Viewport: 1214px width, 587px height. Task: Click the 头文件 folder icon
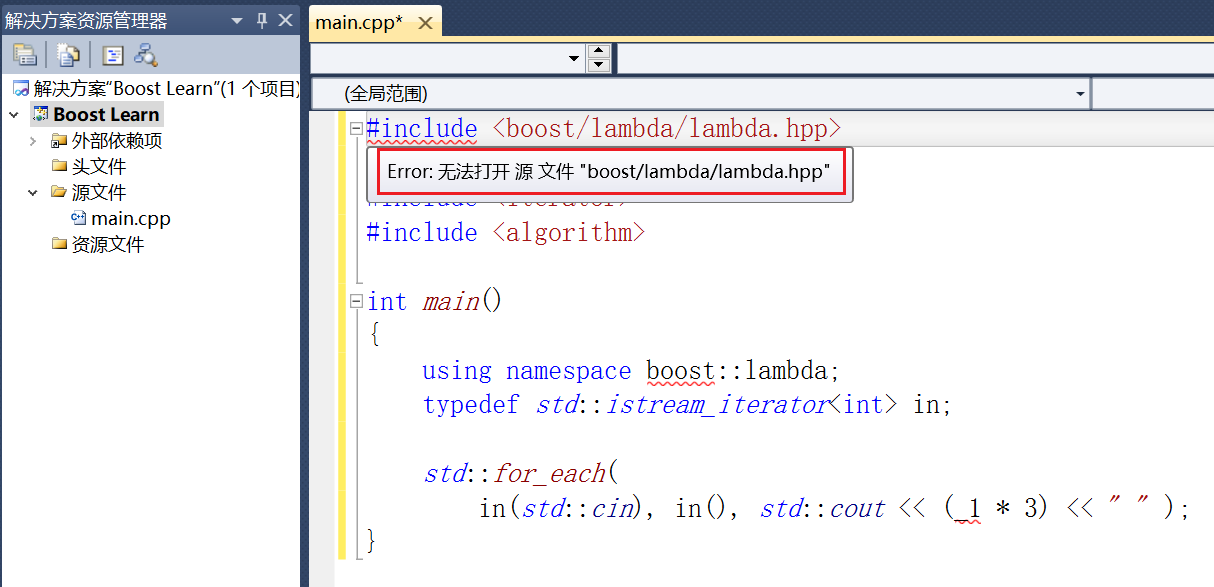pyautogui.click(x=60, y=166)
